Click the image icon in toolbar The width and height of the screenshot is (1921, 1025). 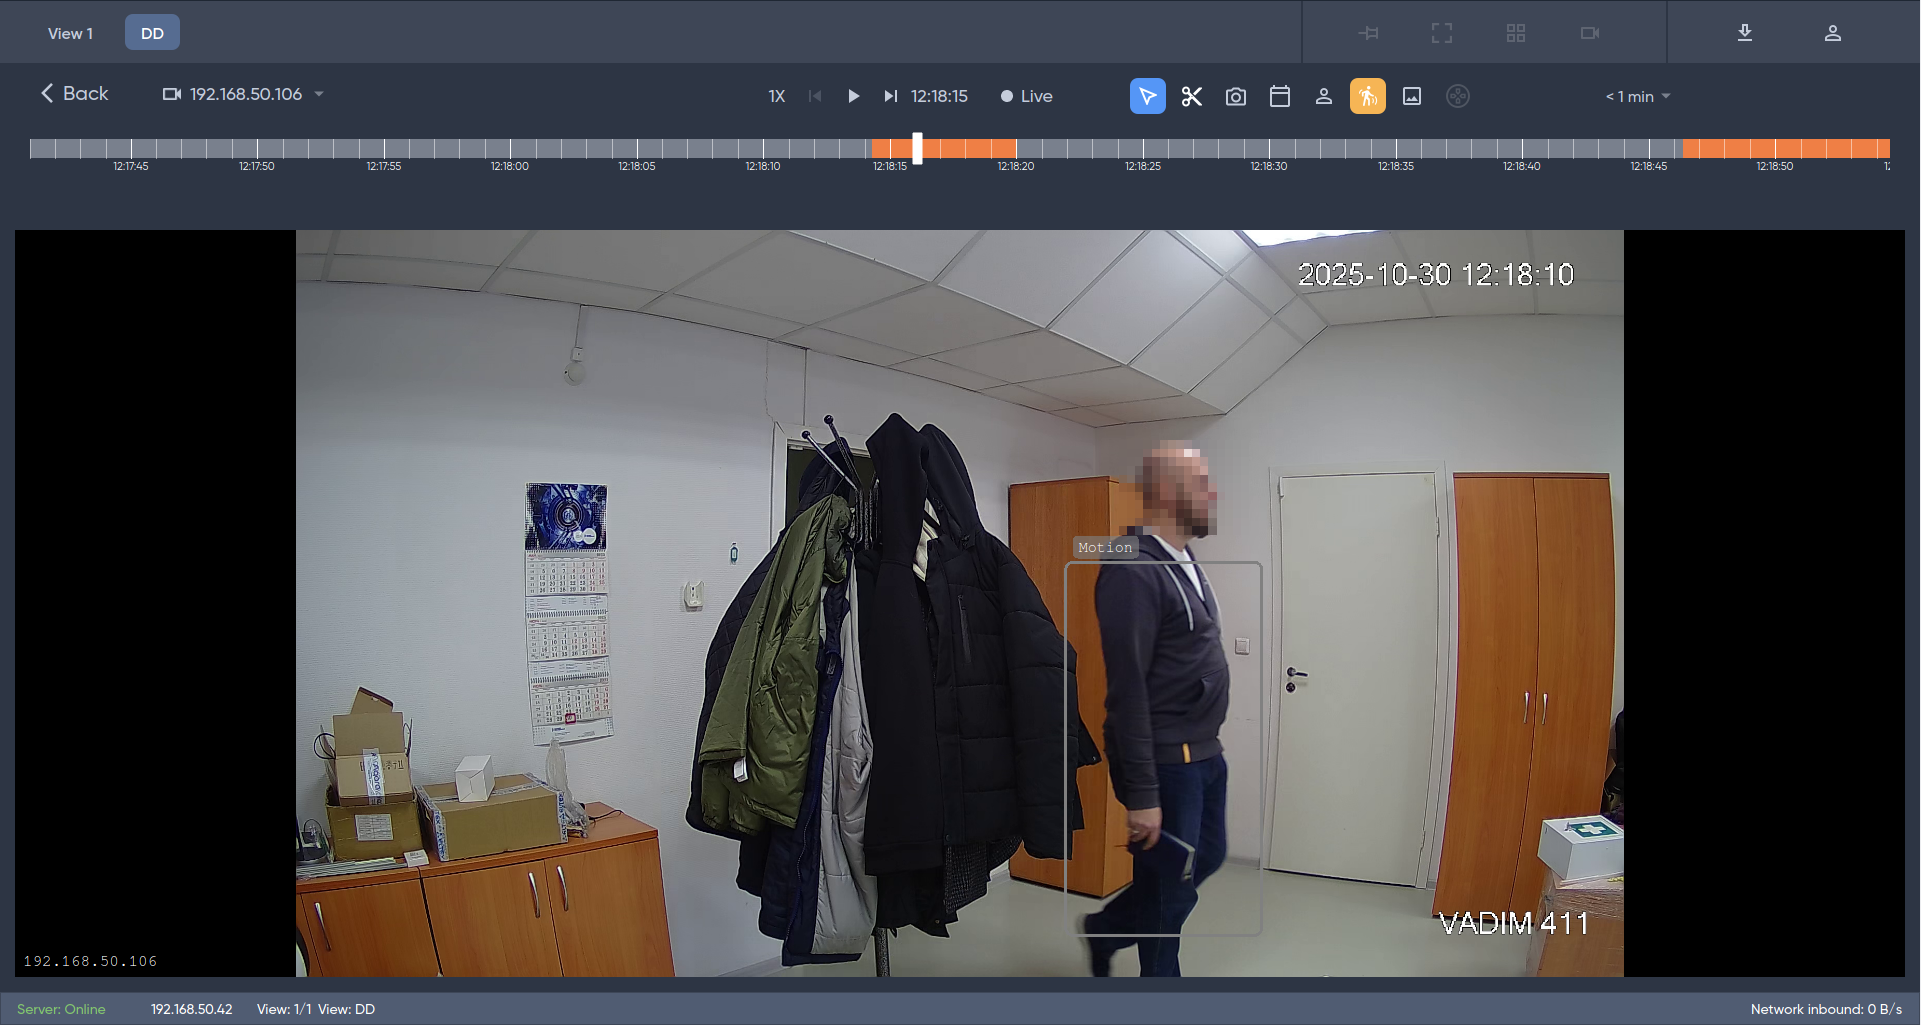[1412, 96]
